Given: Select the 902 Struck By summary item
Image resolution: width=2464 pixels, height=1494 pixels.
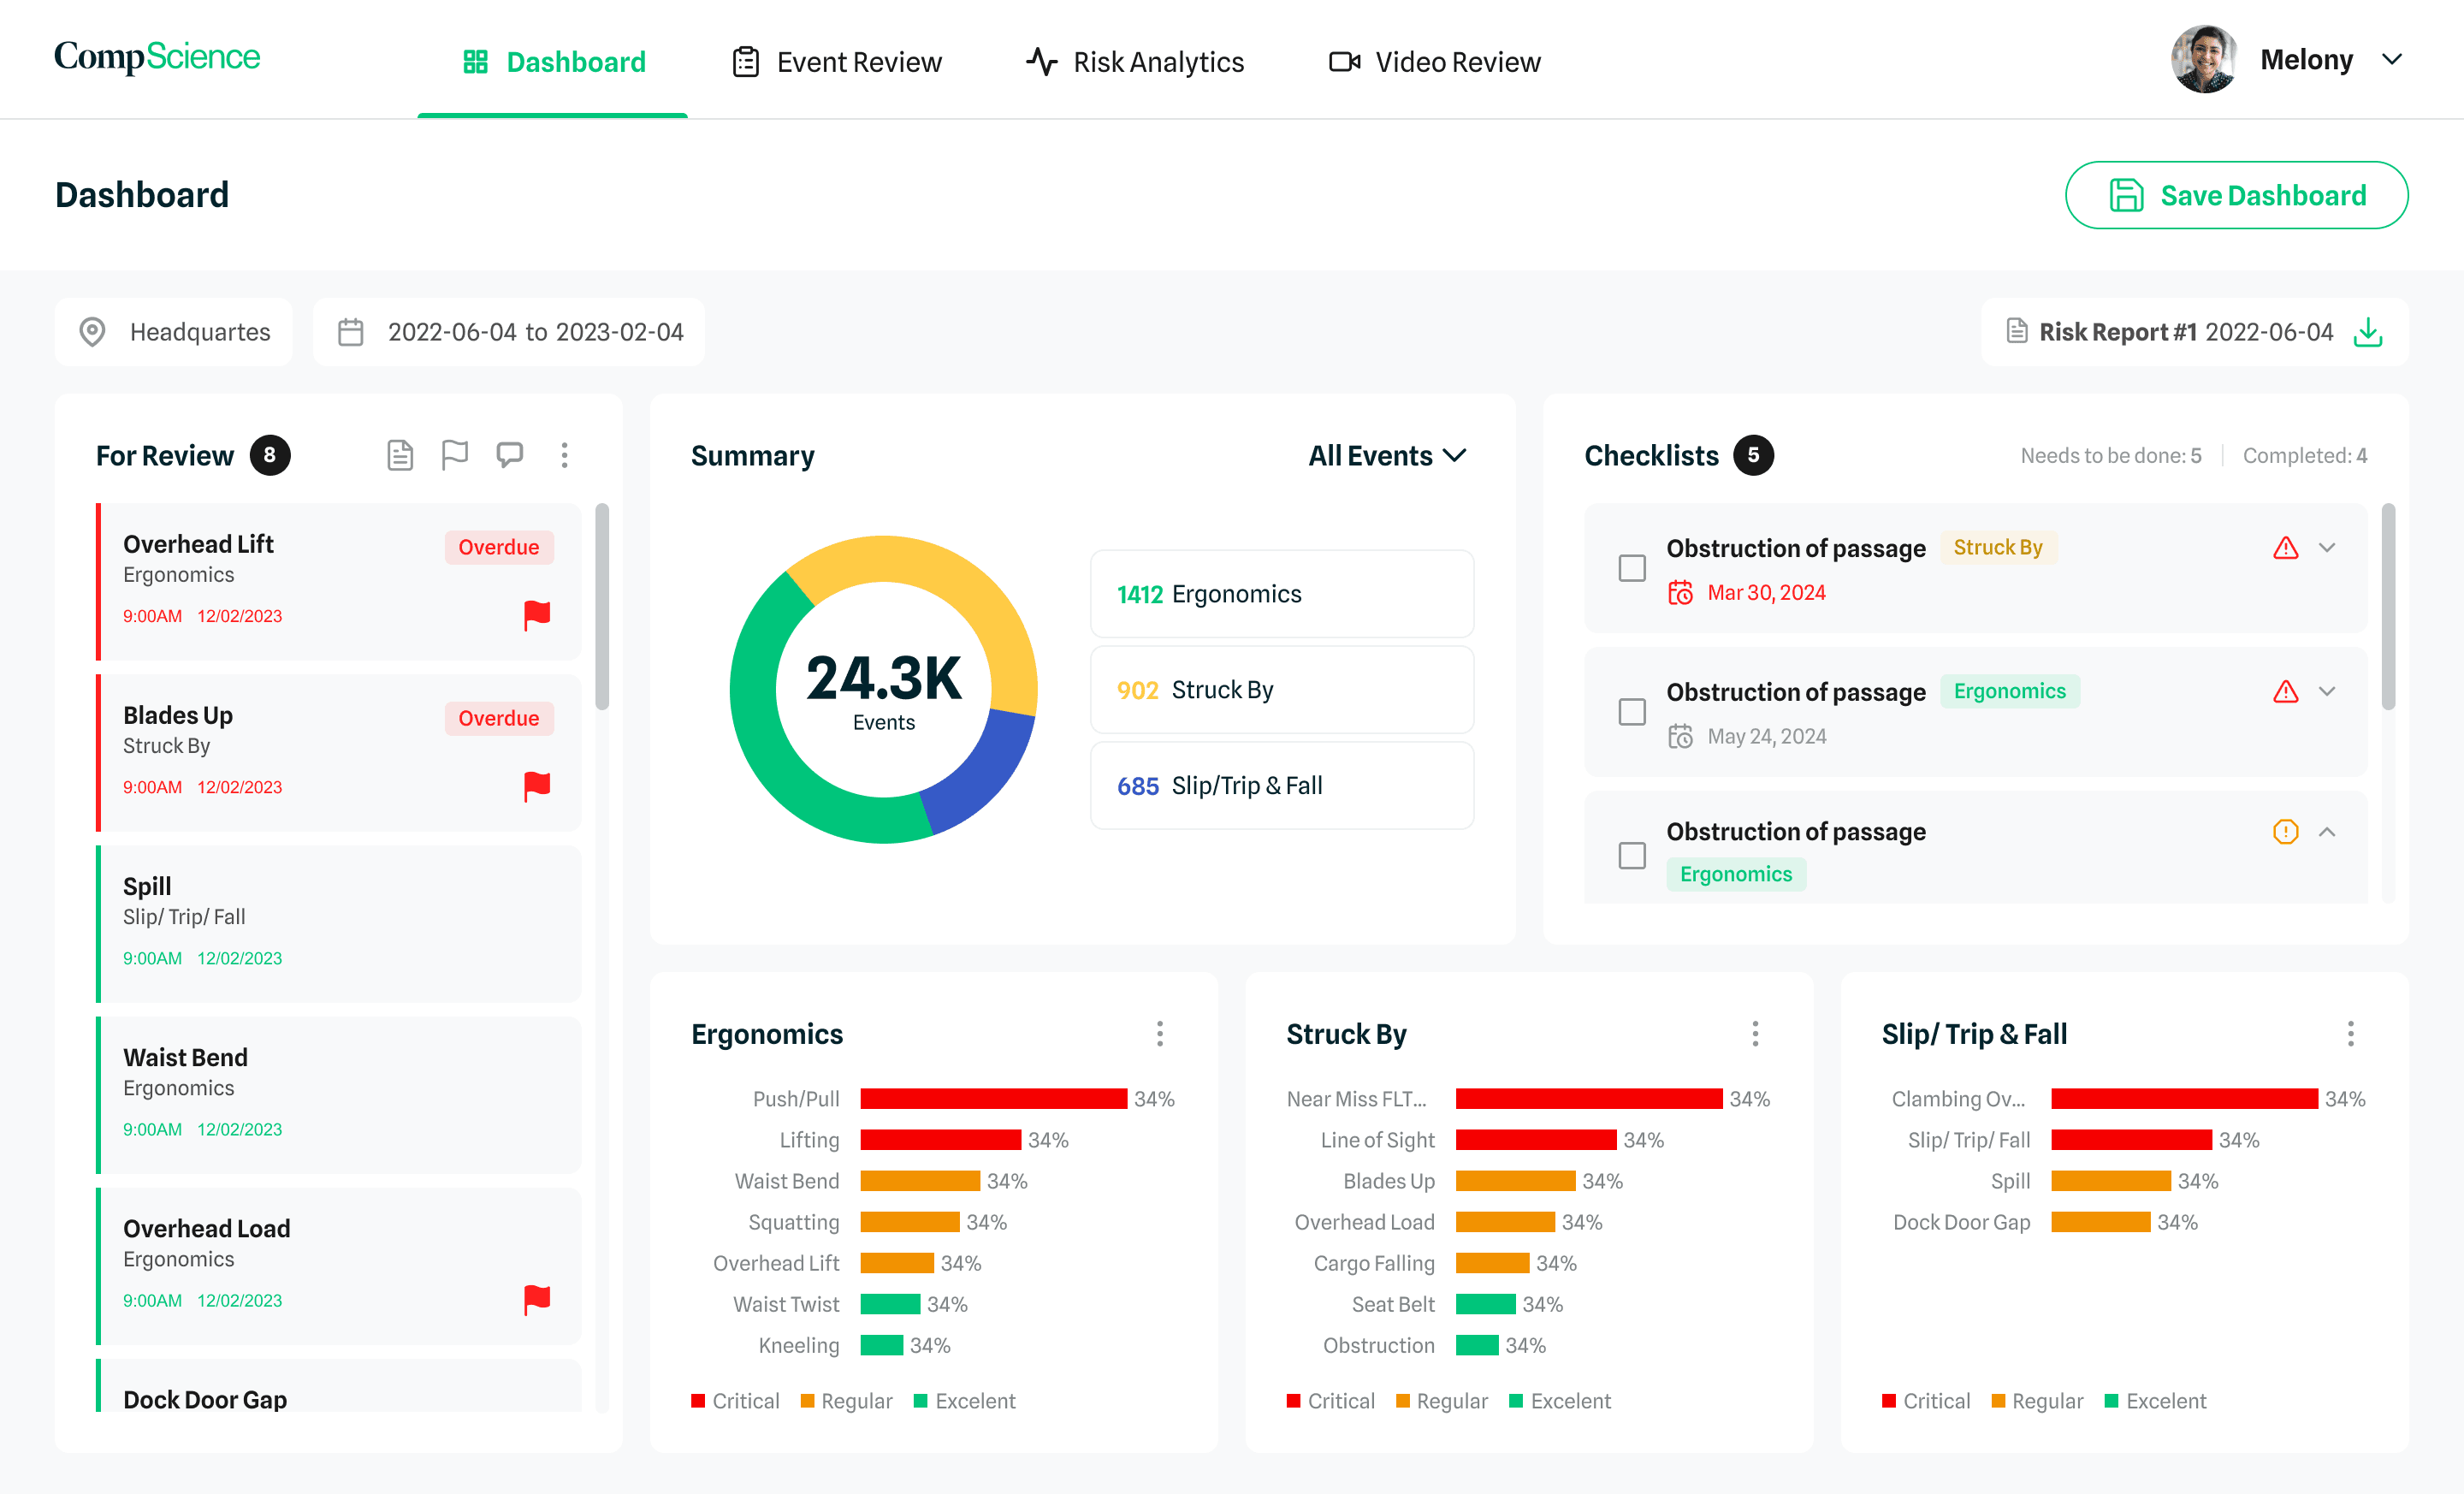Looking at the screenshot, I should 1282,690.
